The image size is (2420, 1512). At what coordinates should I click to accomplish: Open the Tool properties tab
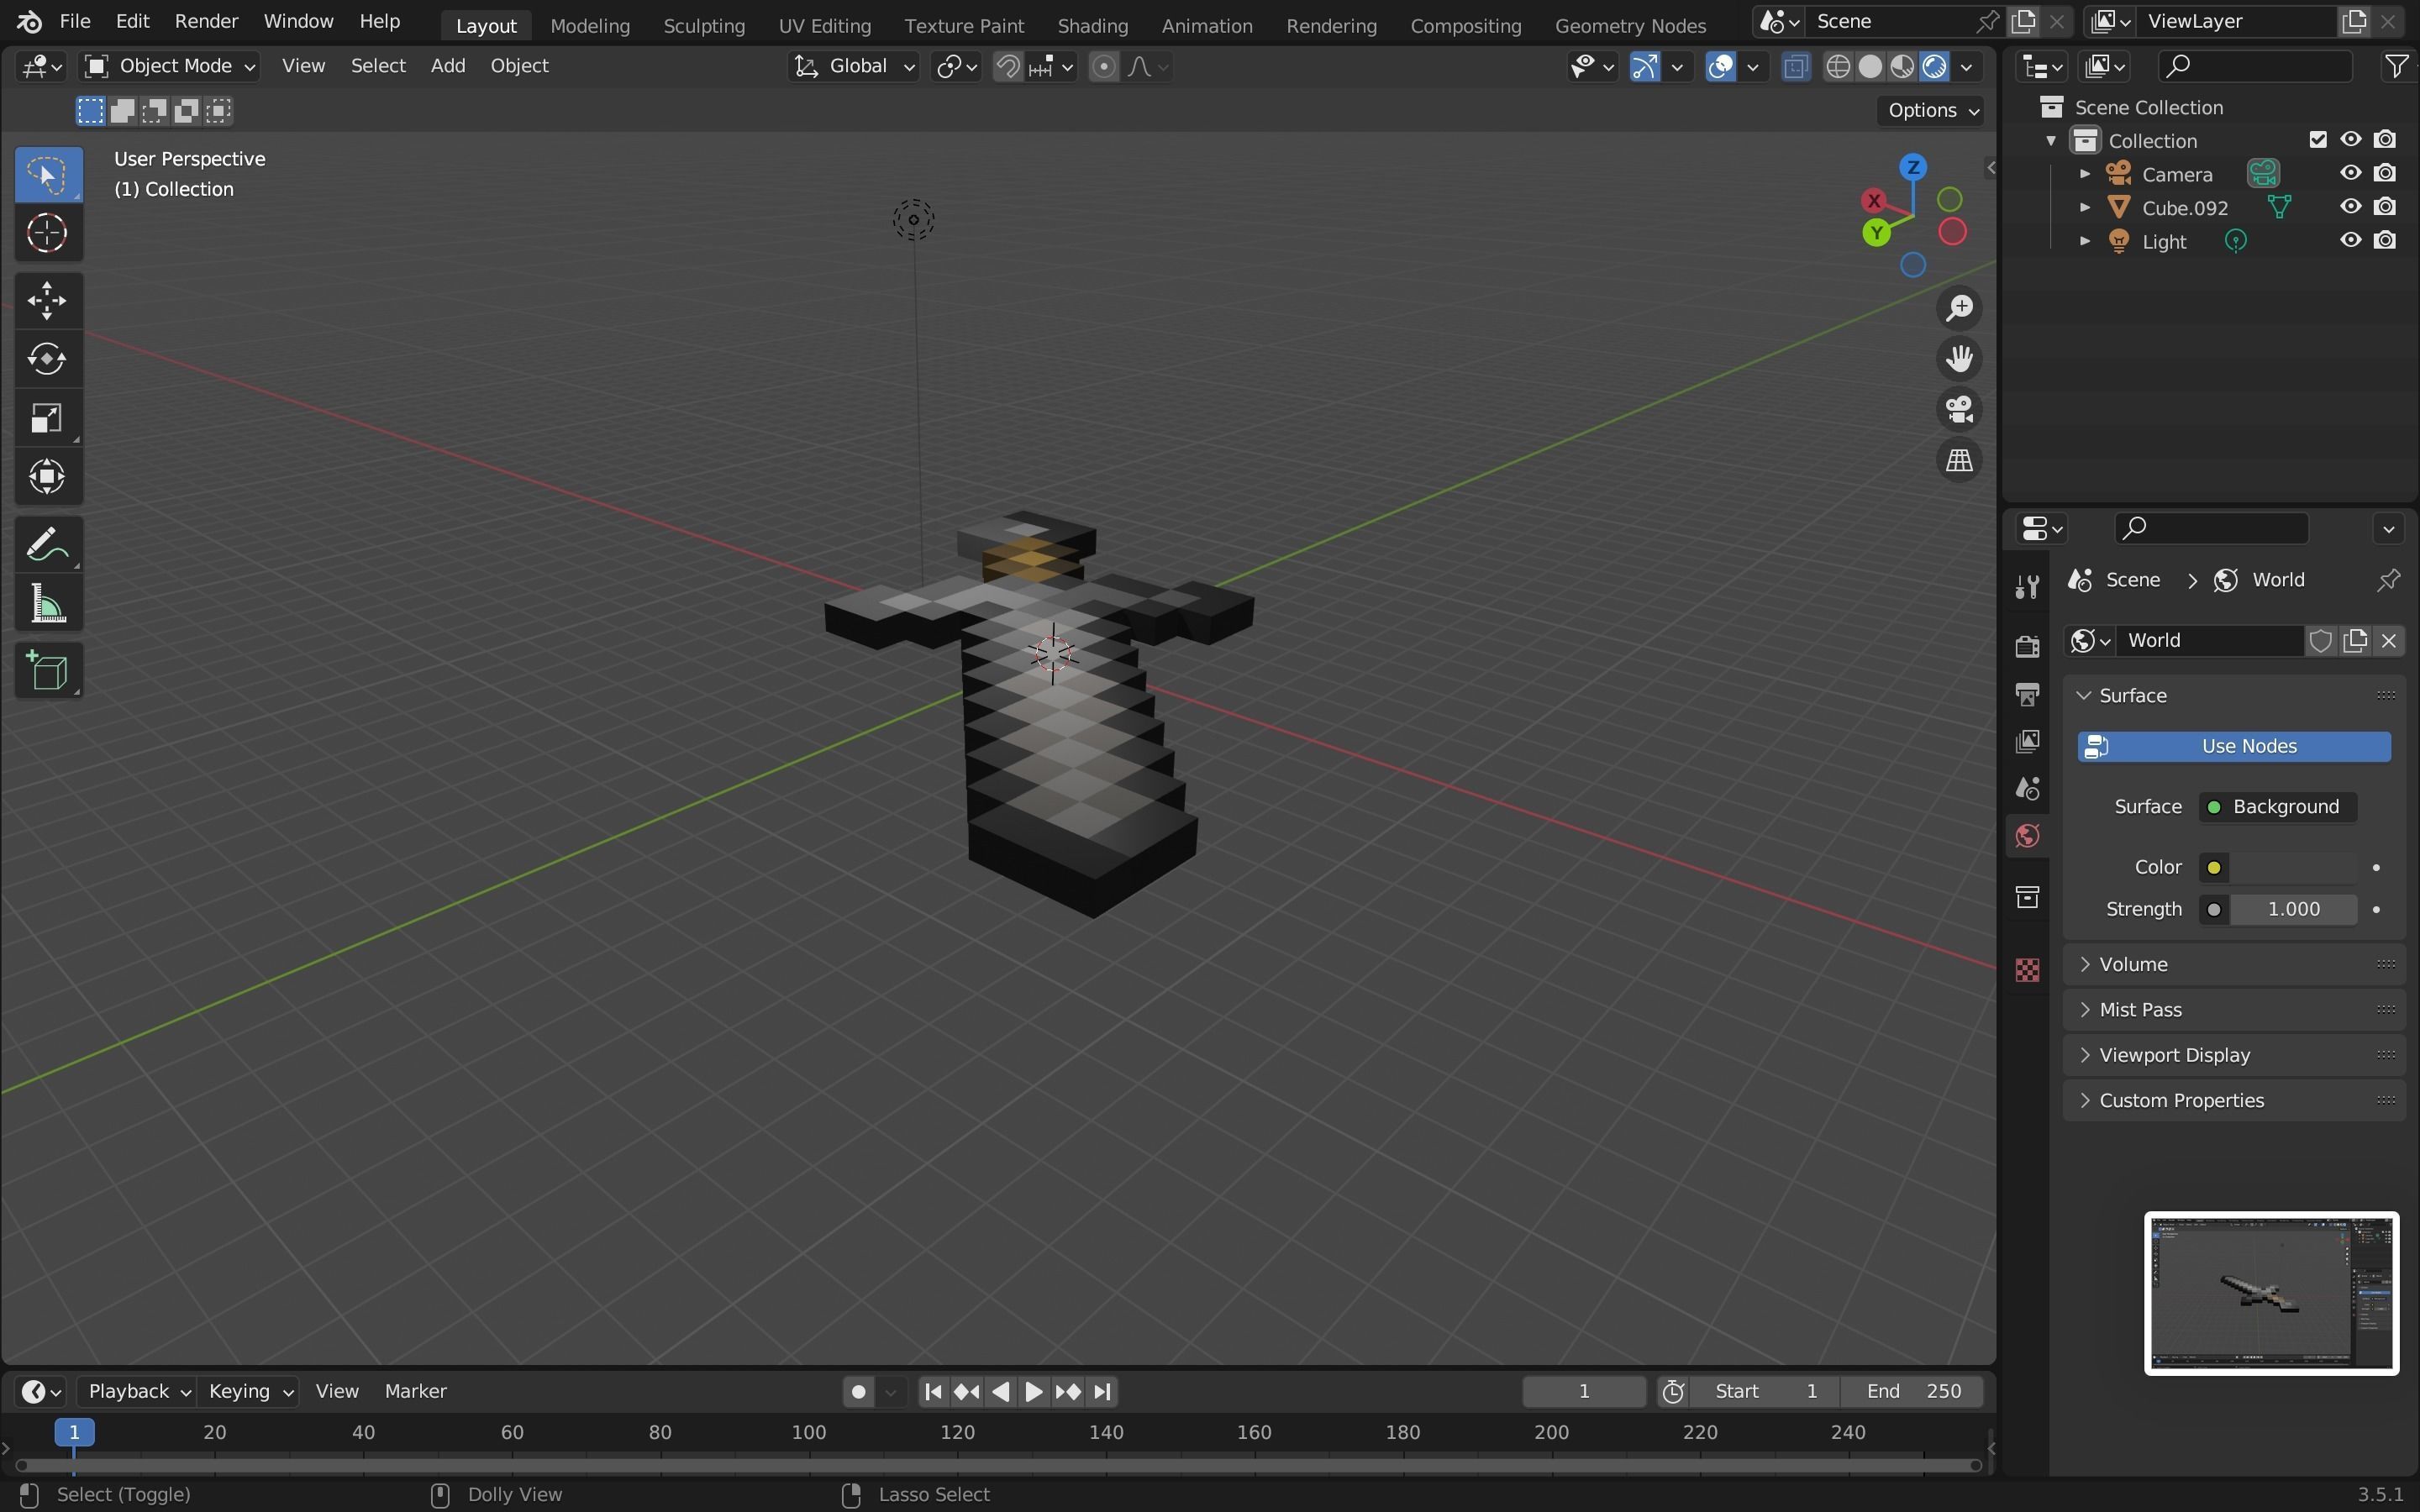2027,587
